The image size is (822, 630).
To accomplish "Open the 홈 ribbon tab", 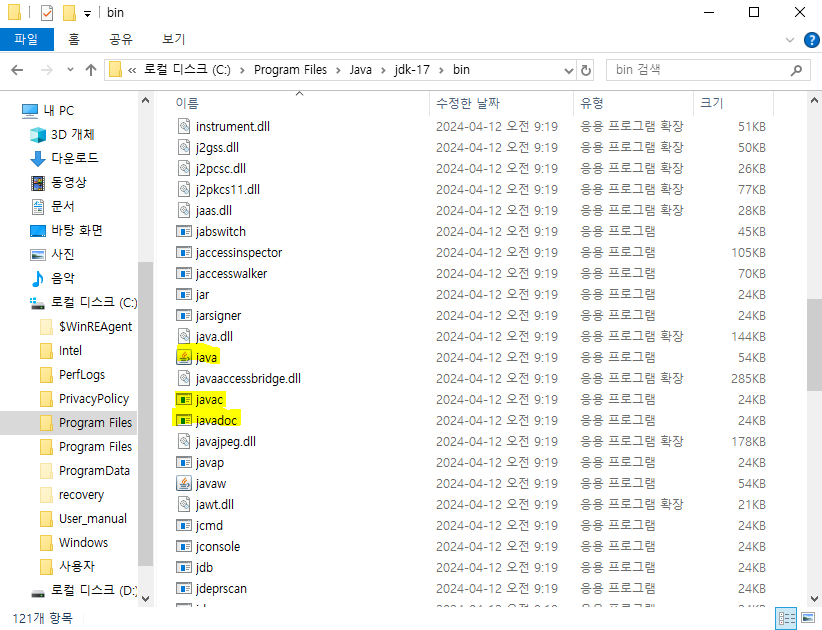I will click(74, 39).
